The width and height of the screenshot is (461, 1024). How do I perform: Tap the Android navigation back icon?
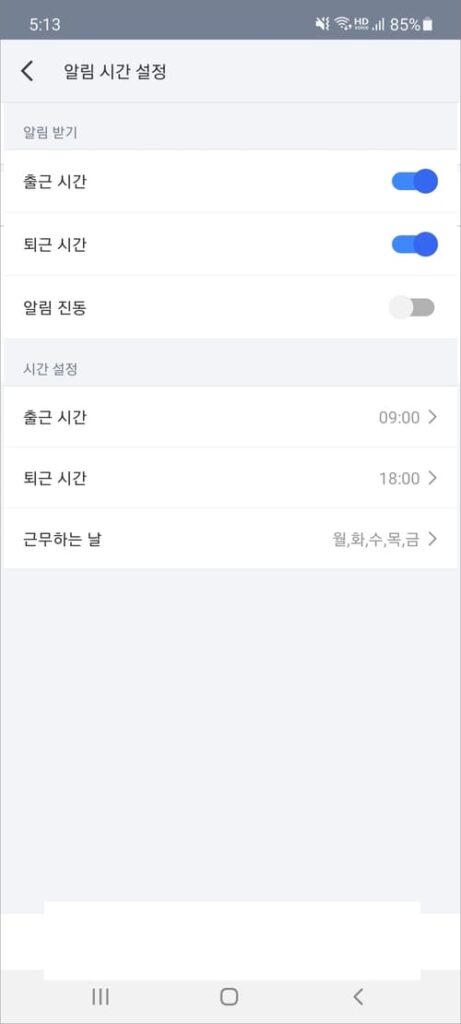(x=357, y=997)
